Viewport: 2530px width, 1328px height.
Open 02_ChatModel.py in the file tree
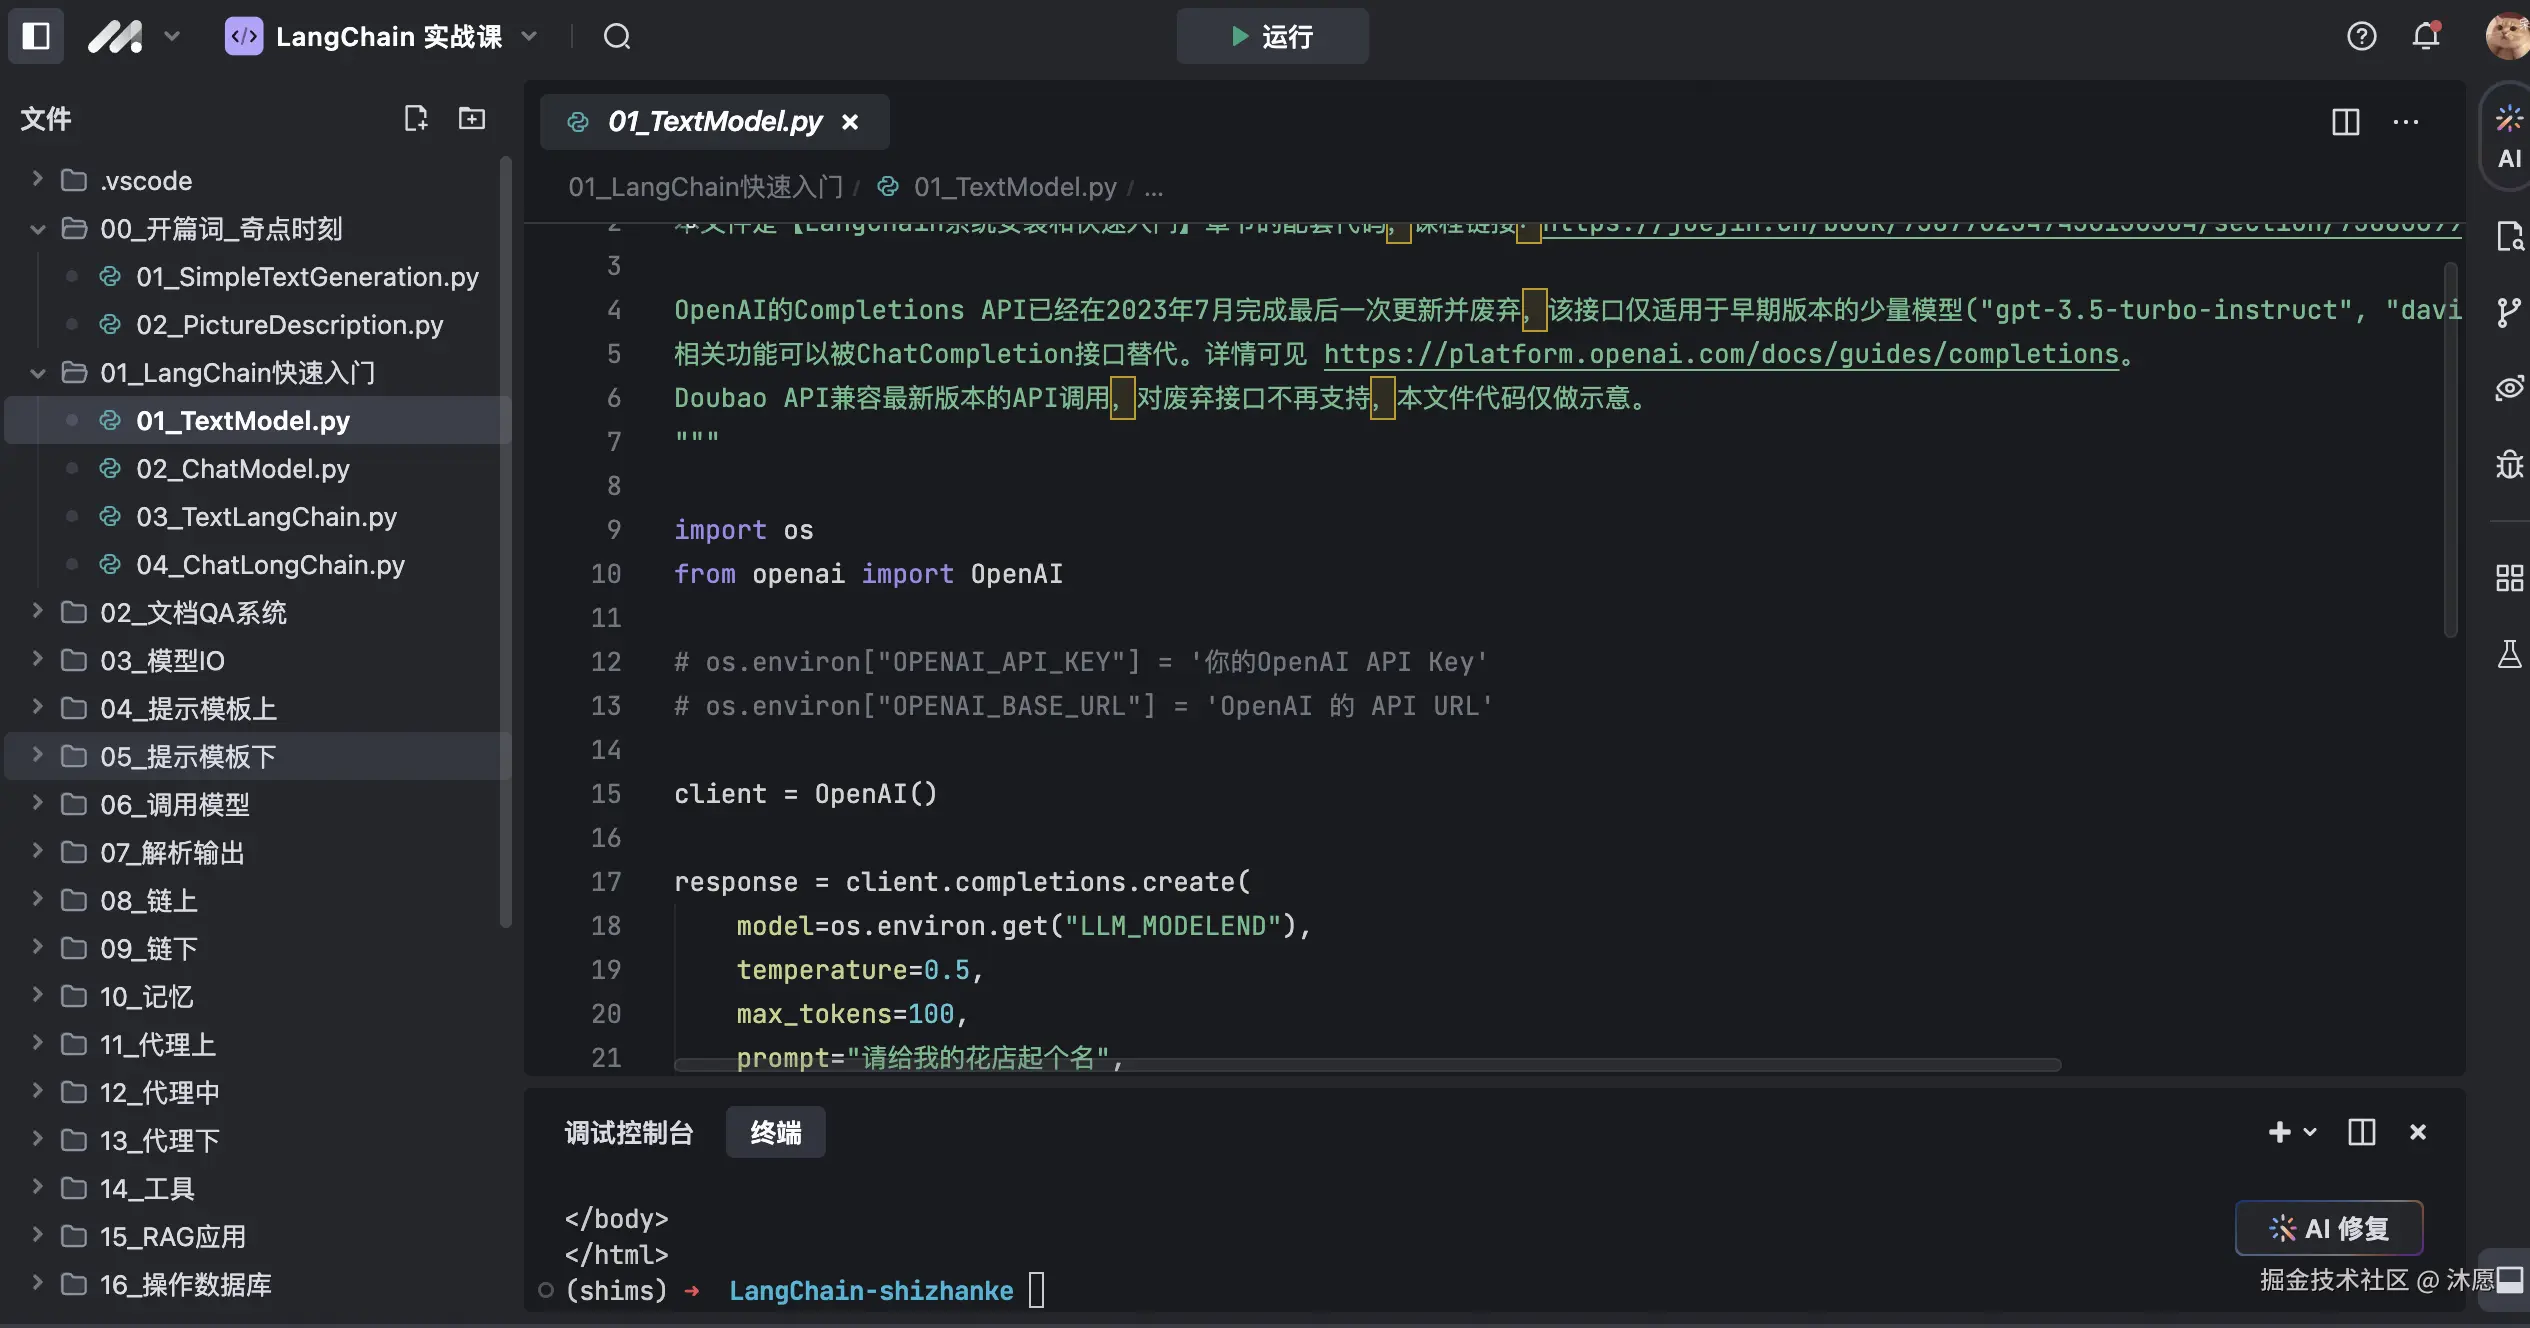pyautogui.click(x=243, y=469)
